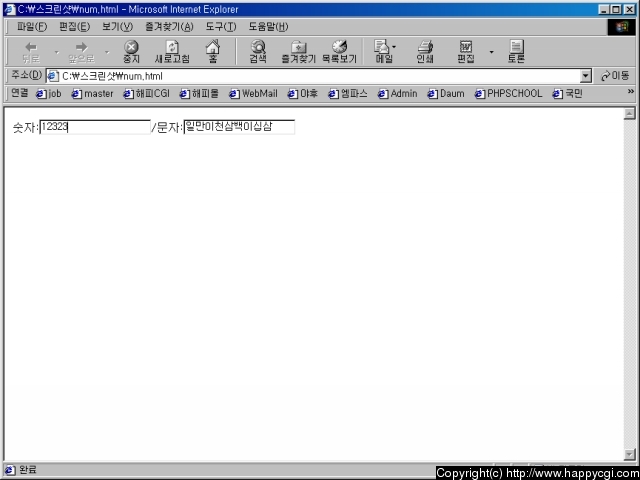Open the job link in Links bar

49,94
